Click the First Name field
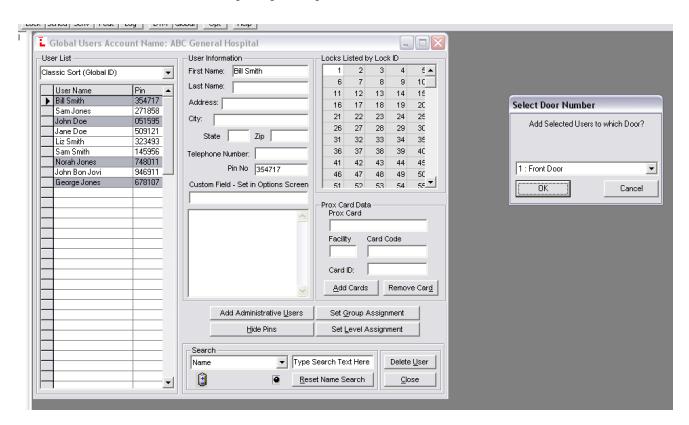Viewport: 689px width, 425px height. coord(270,71)
